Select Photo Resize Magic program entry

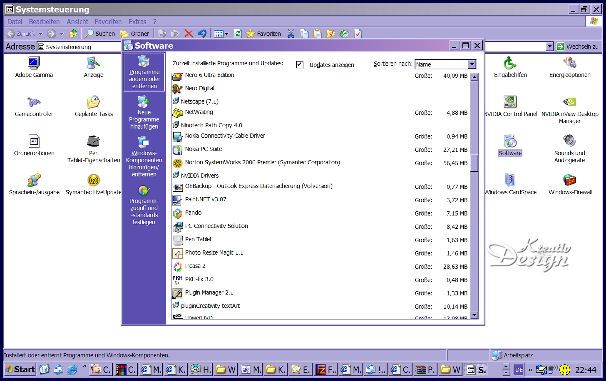pyautogui.click(x=214, y=252)
